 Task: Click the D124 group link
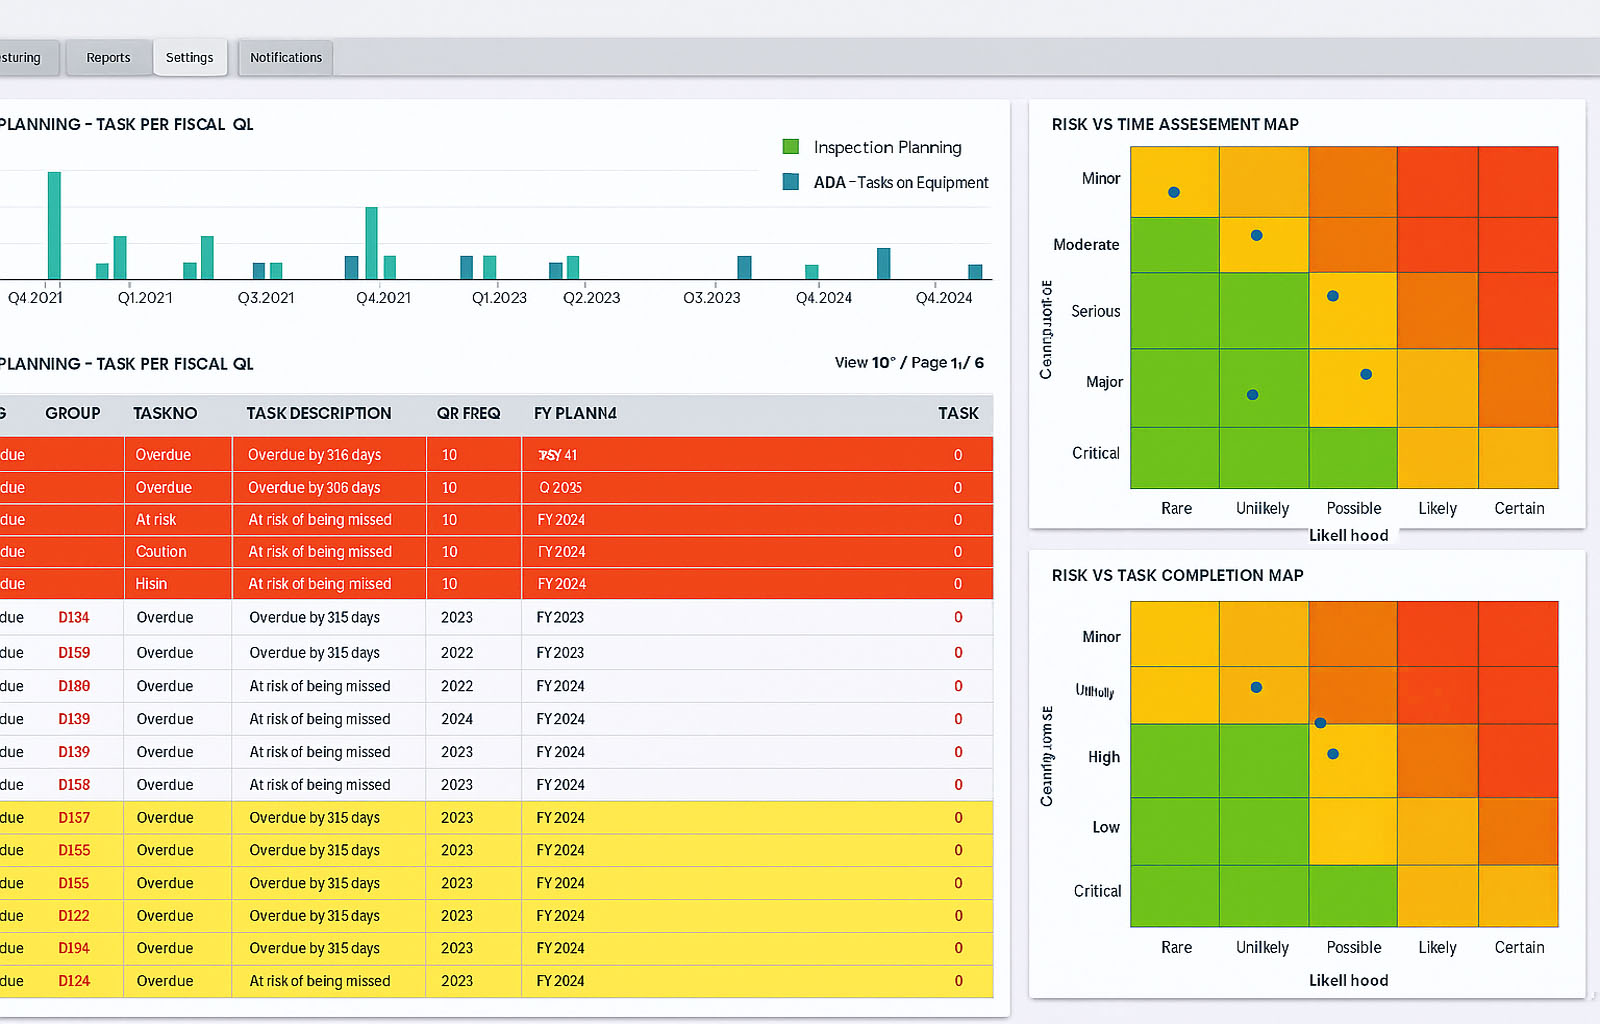point(74,981)
